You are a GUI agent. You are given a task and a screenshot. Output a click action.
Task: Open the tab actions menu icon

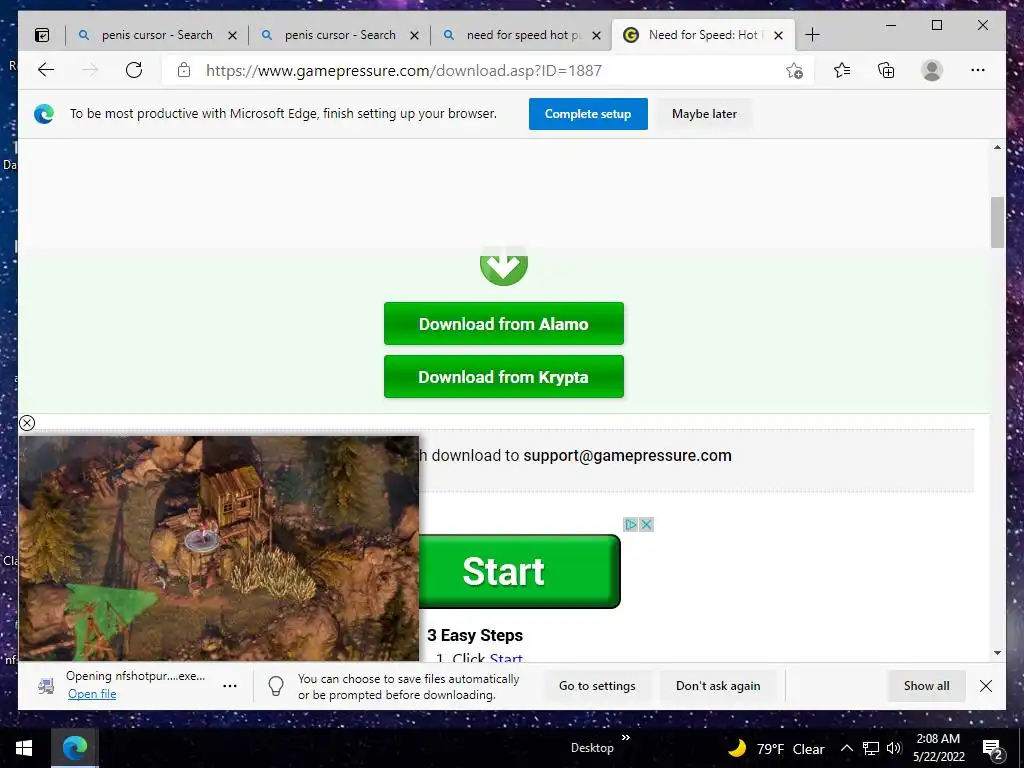point(42,35)
